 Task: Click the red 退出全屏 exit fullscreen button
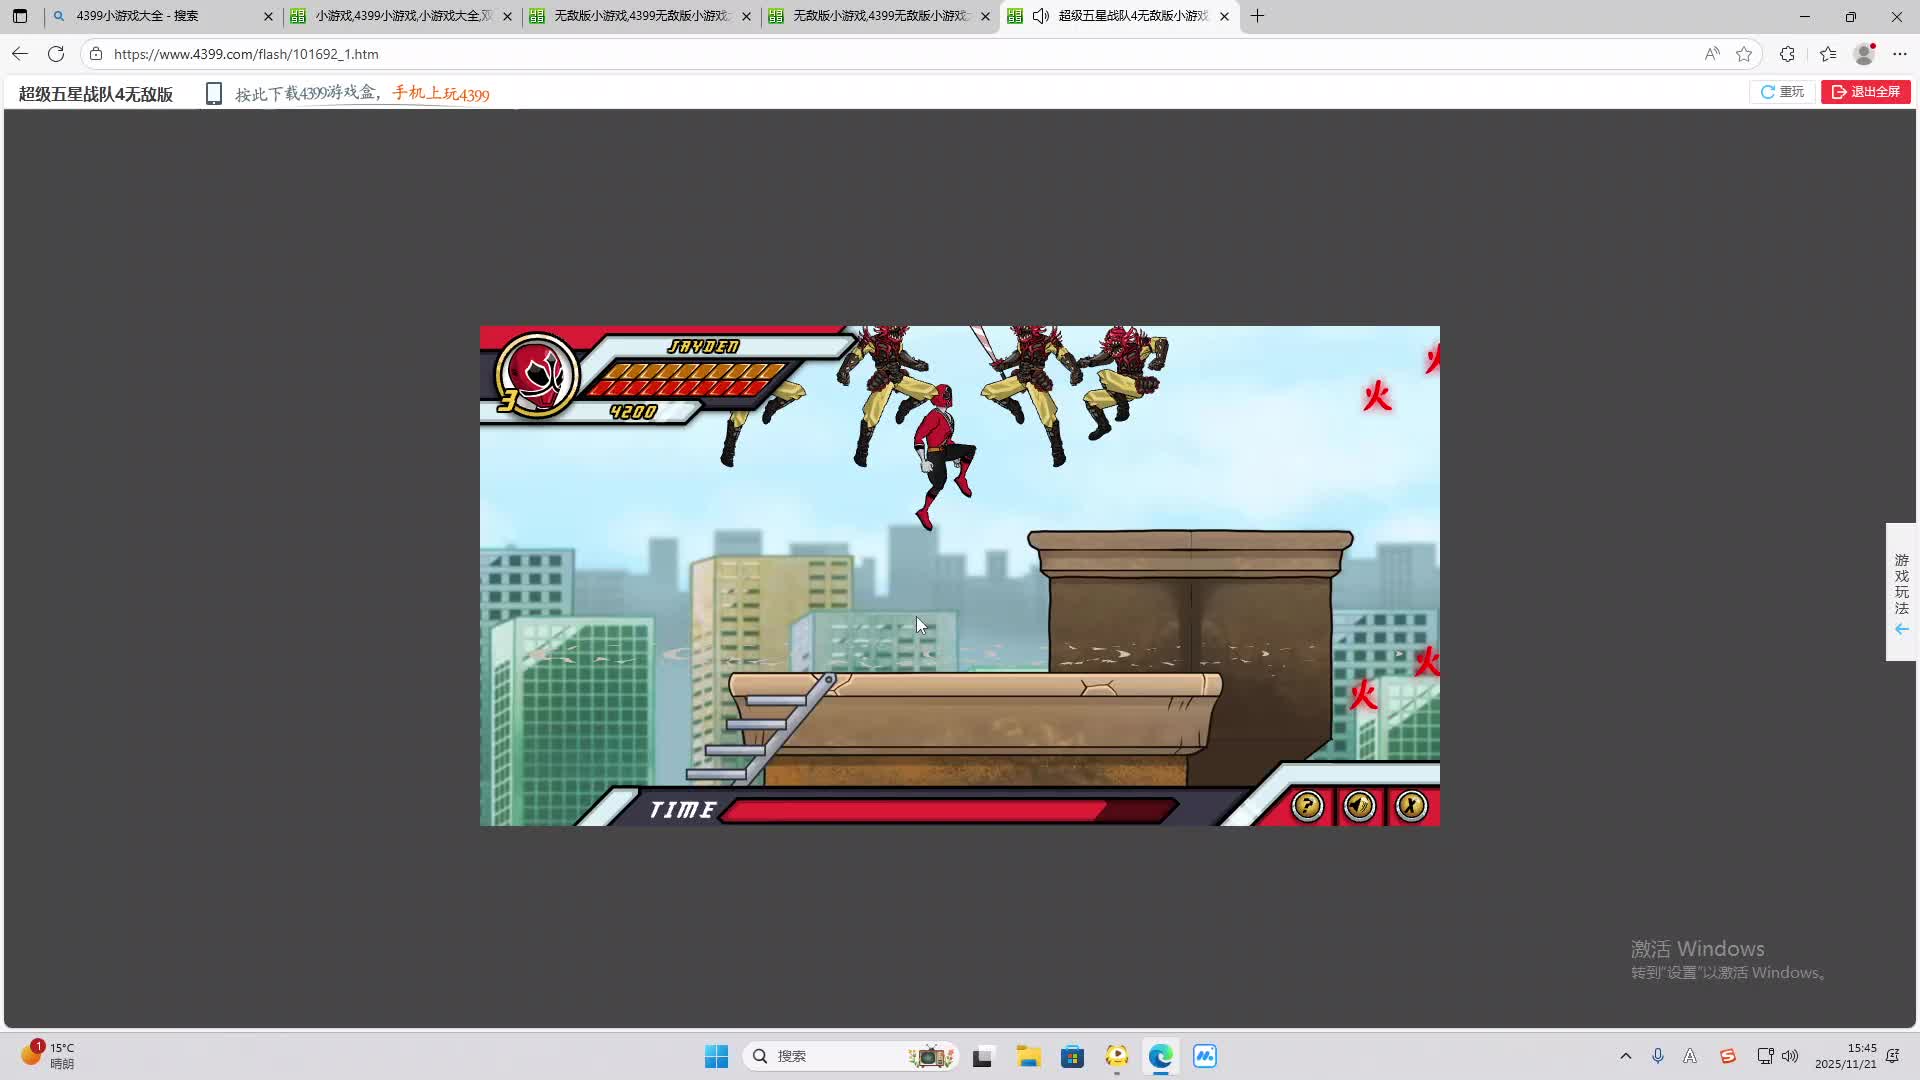pyautogui.click(x=1865, y=92)
